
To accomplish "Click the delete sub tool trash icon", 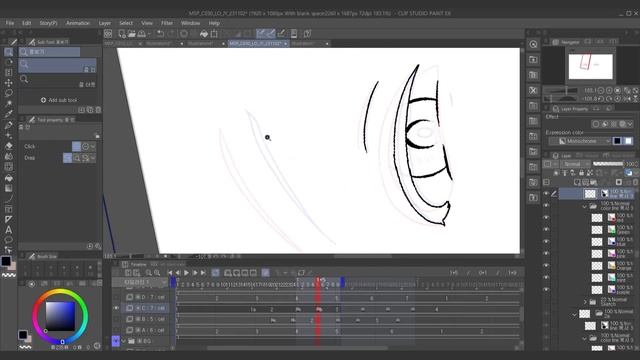I will pos(98,110).
